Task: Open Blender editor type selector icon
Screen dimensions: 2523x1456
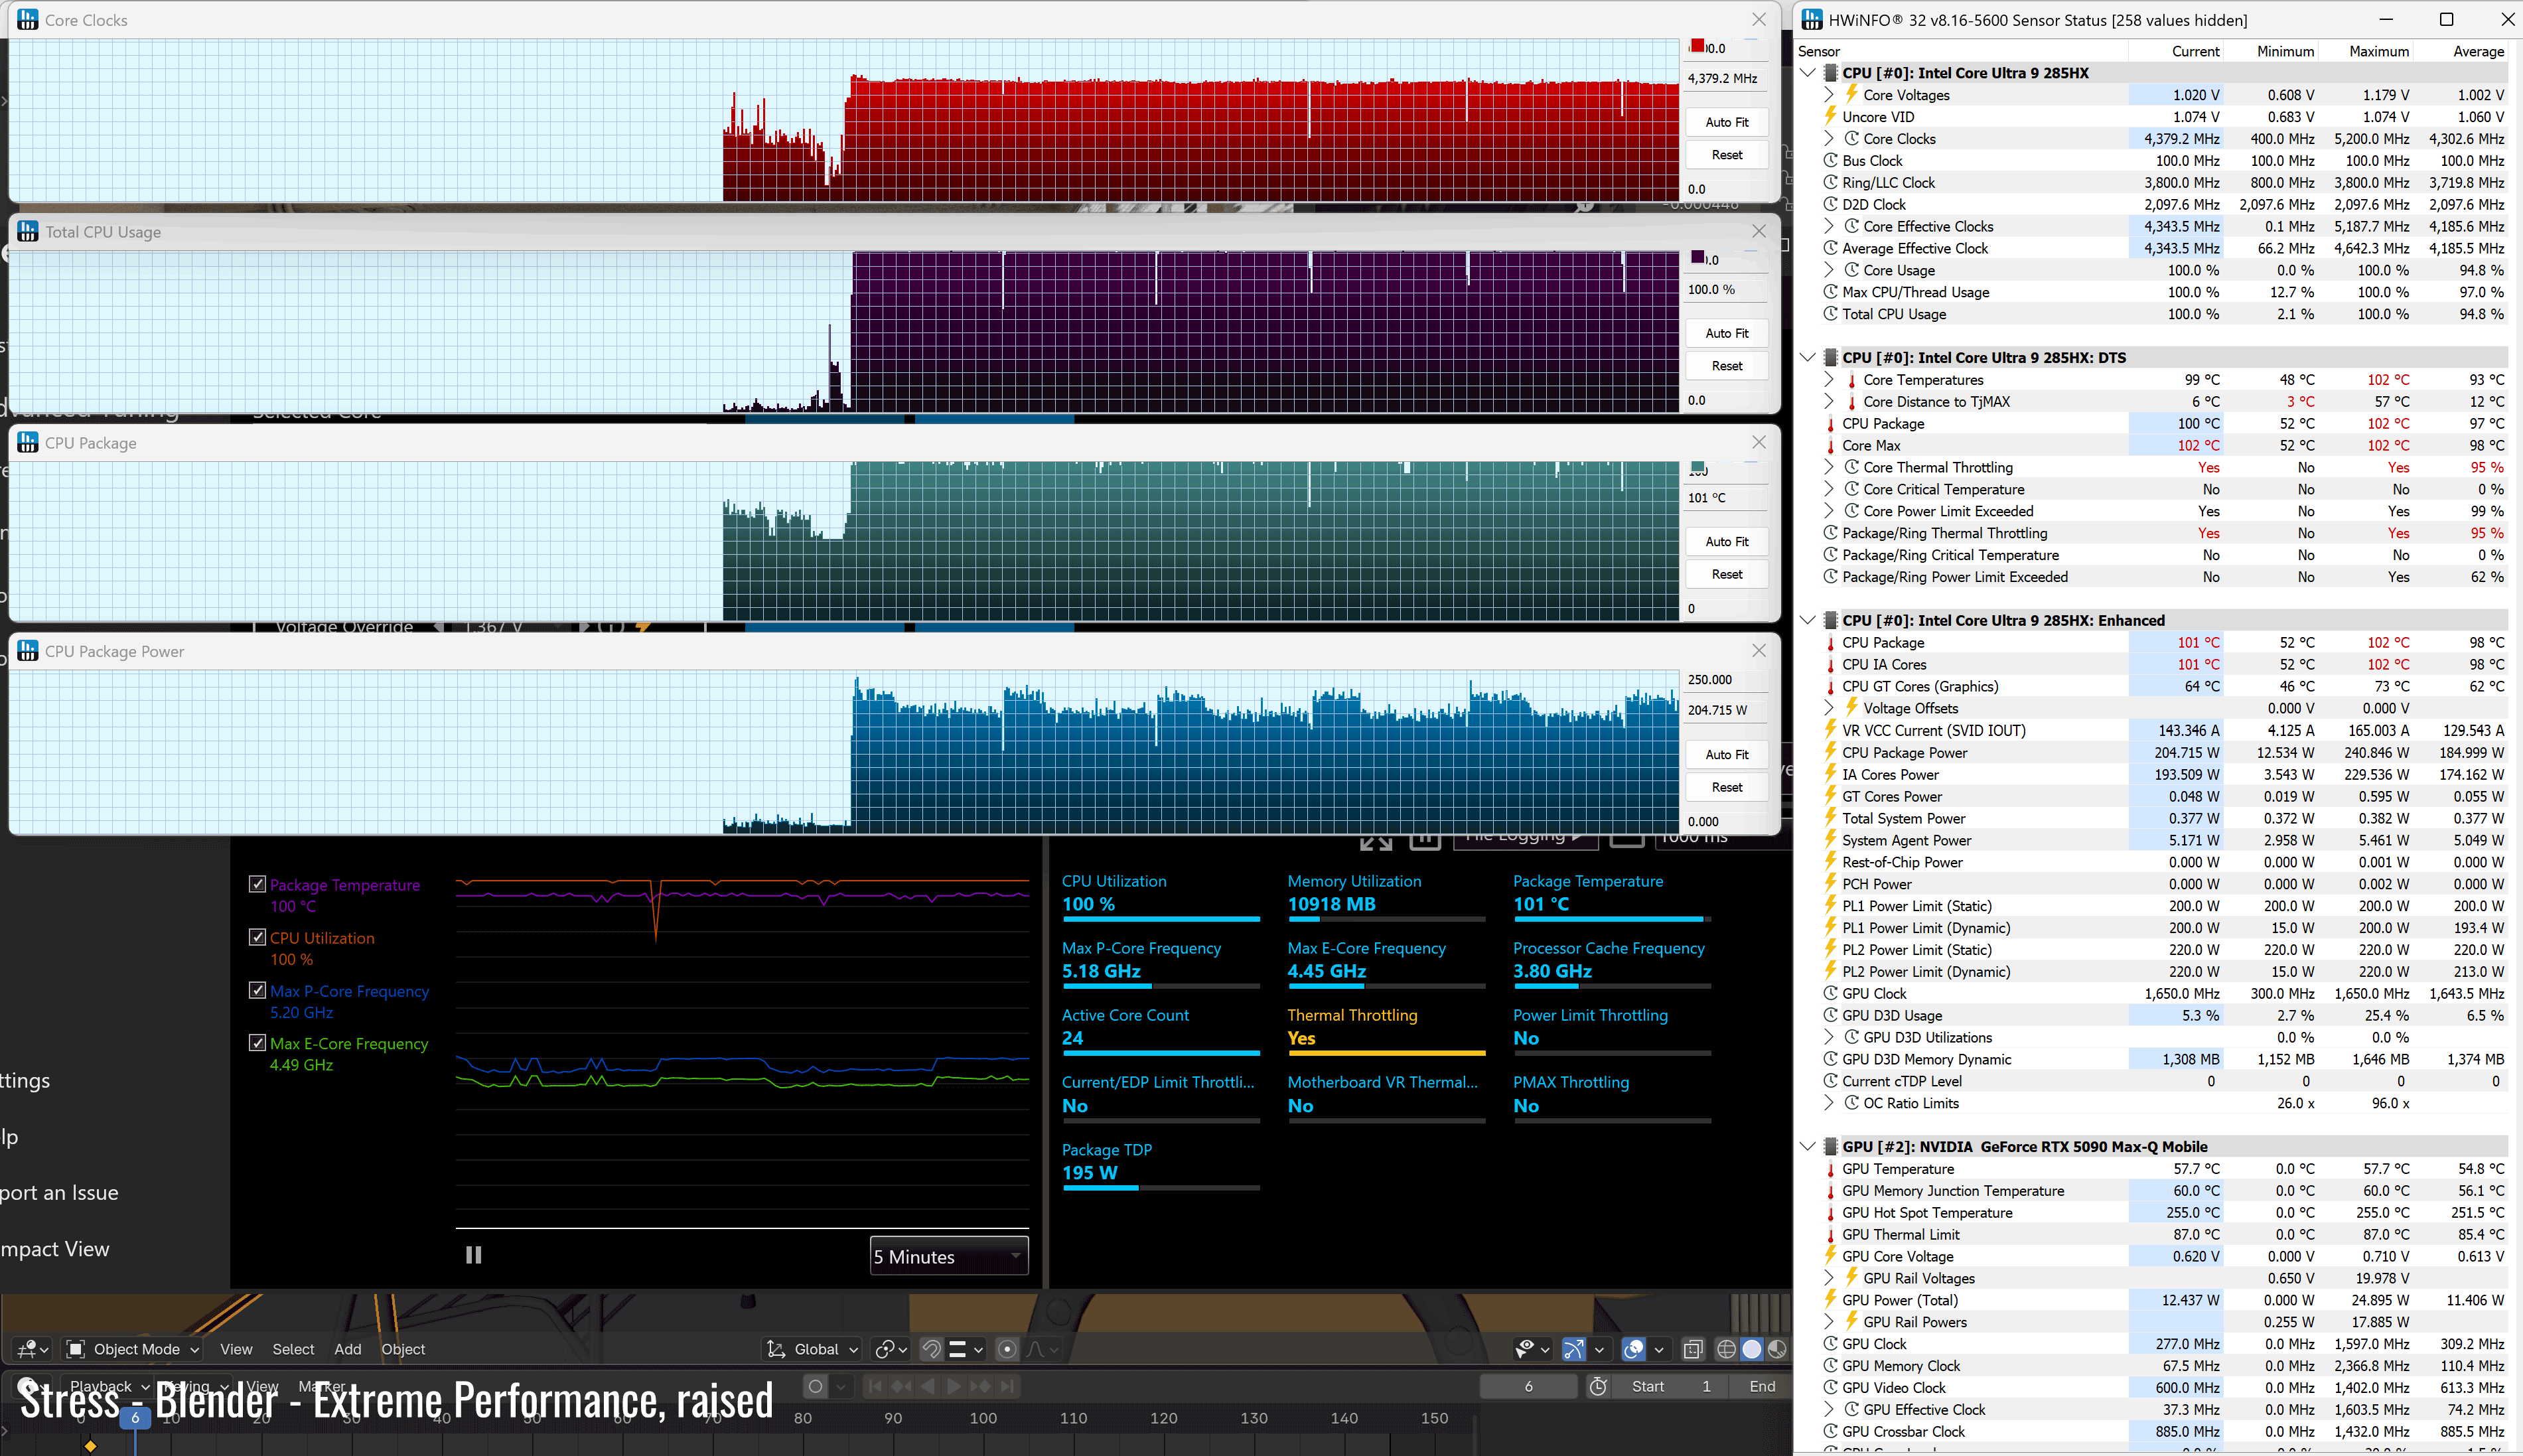Action: (31, 1349)
